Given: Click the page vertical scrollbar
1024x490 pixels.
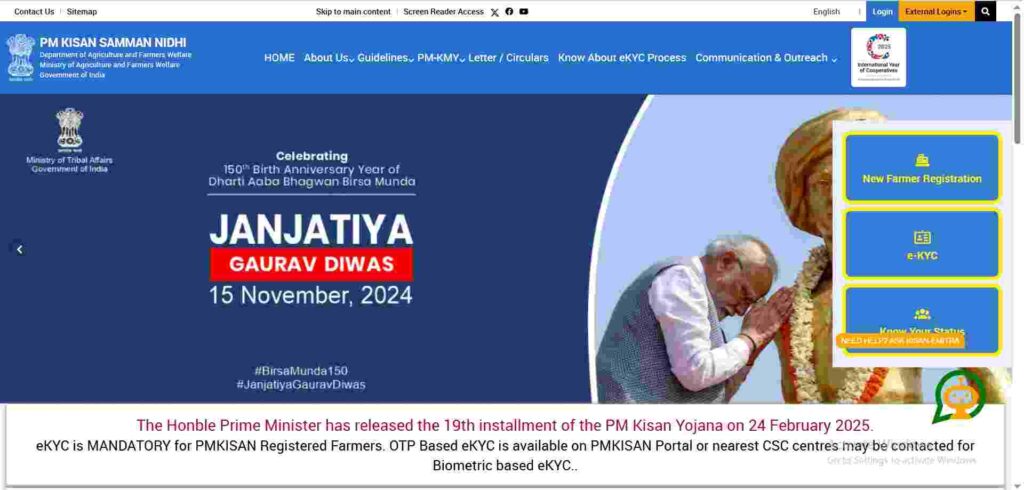Looking at the screenshot, I should (1018, 245).
